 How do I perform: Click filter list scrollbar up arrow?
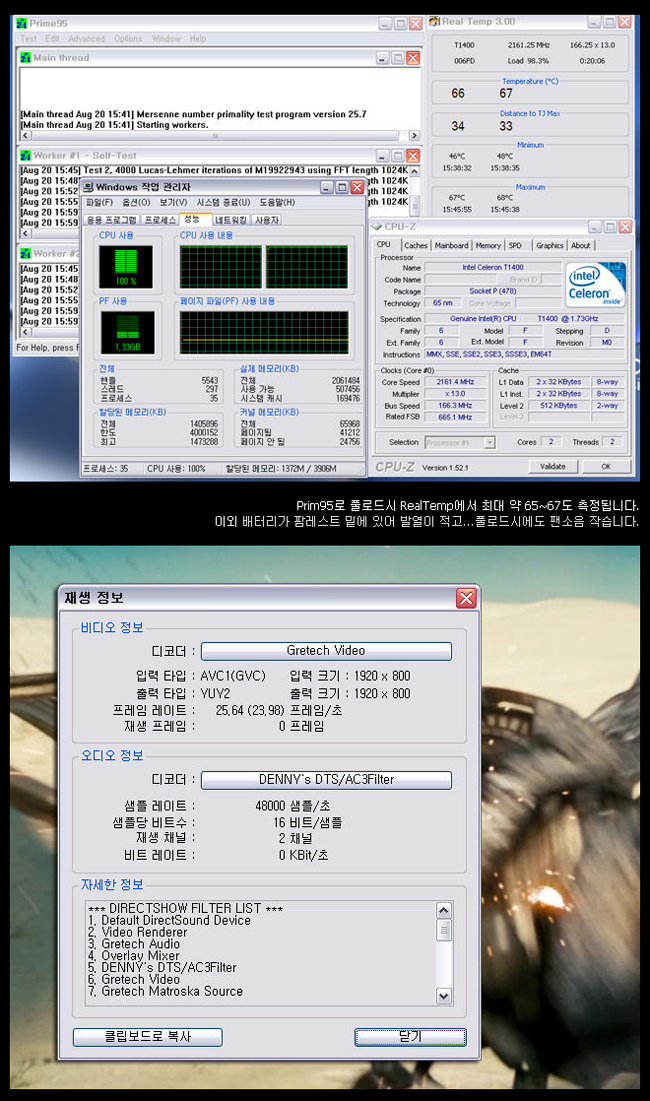coord(444,910)
